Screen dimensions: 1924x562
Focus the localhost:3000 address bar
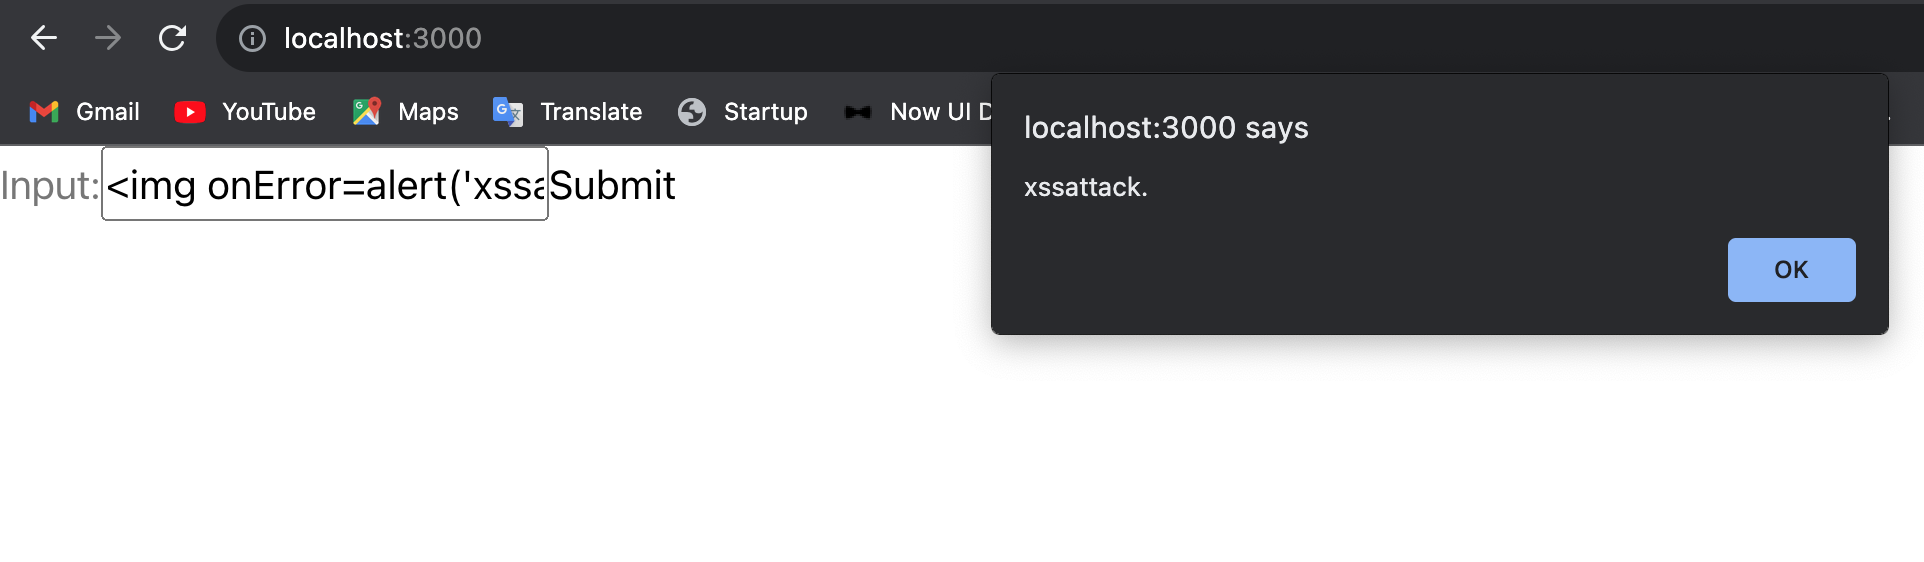pos(1070,38)
